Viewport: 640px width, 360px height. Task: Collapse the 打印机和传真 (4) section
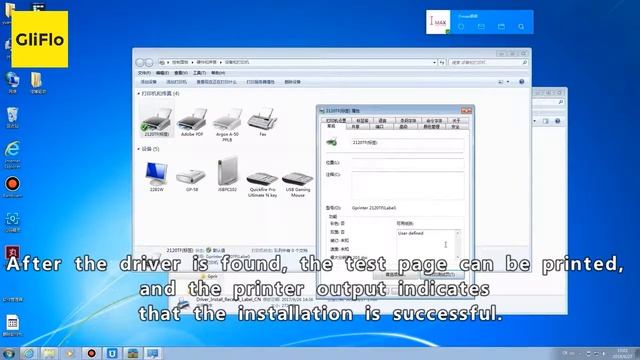138,94
